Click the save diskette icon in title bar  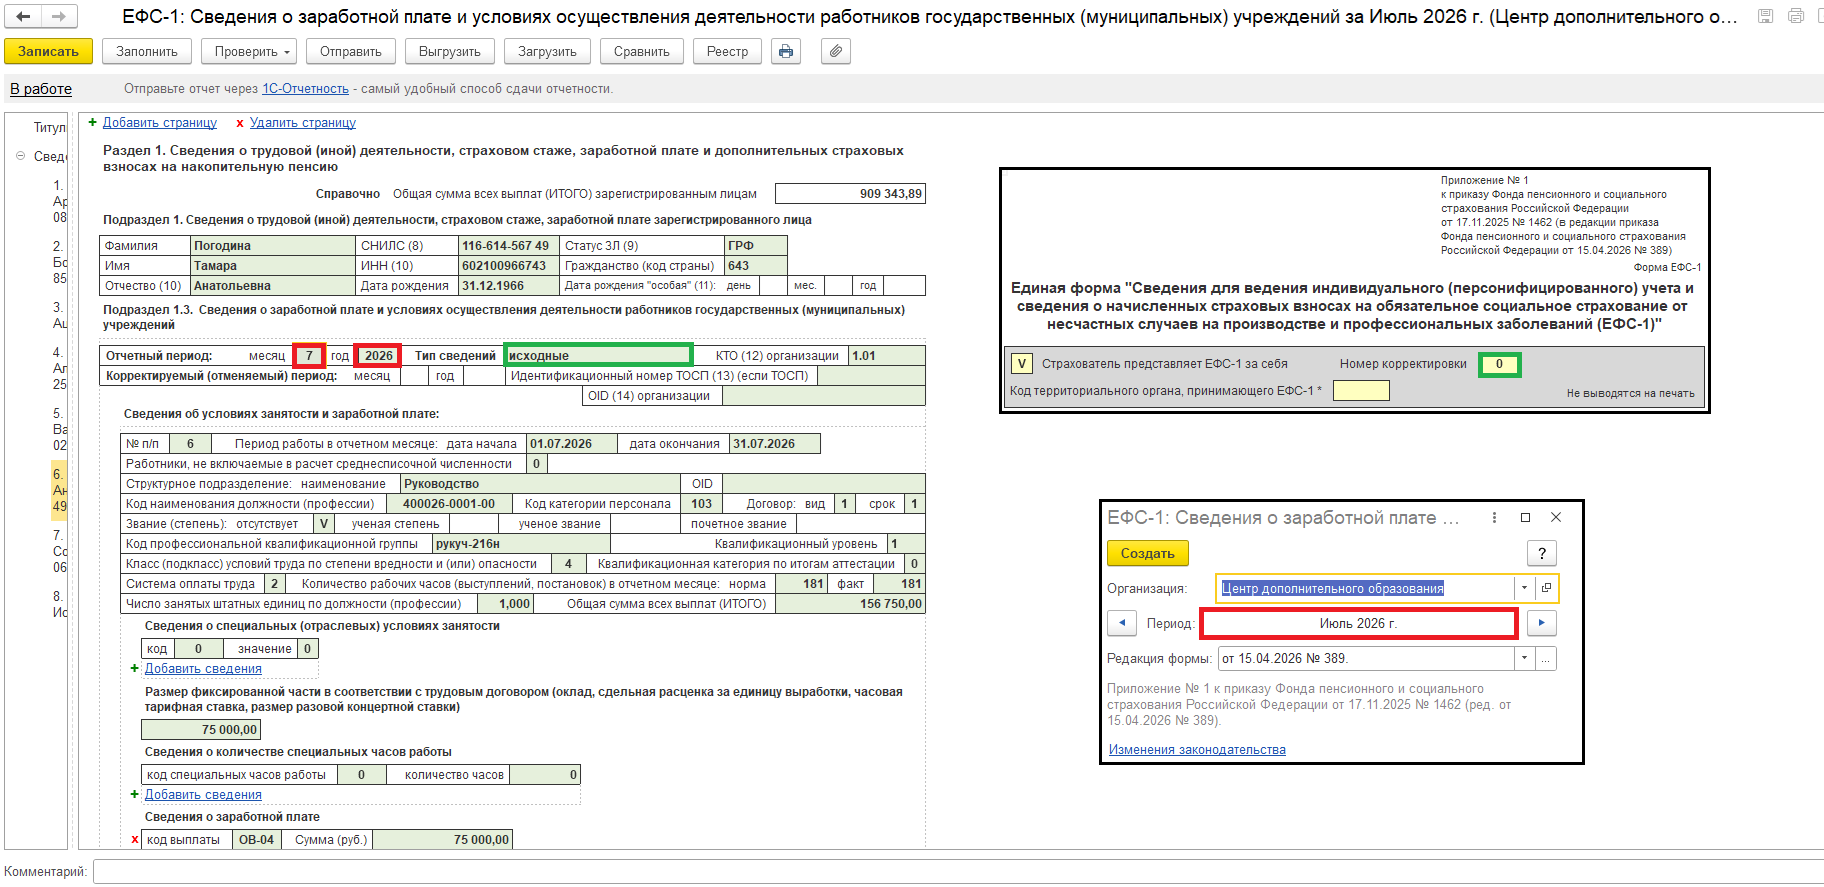point(1766,16)
